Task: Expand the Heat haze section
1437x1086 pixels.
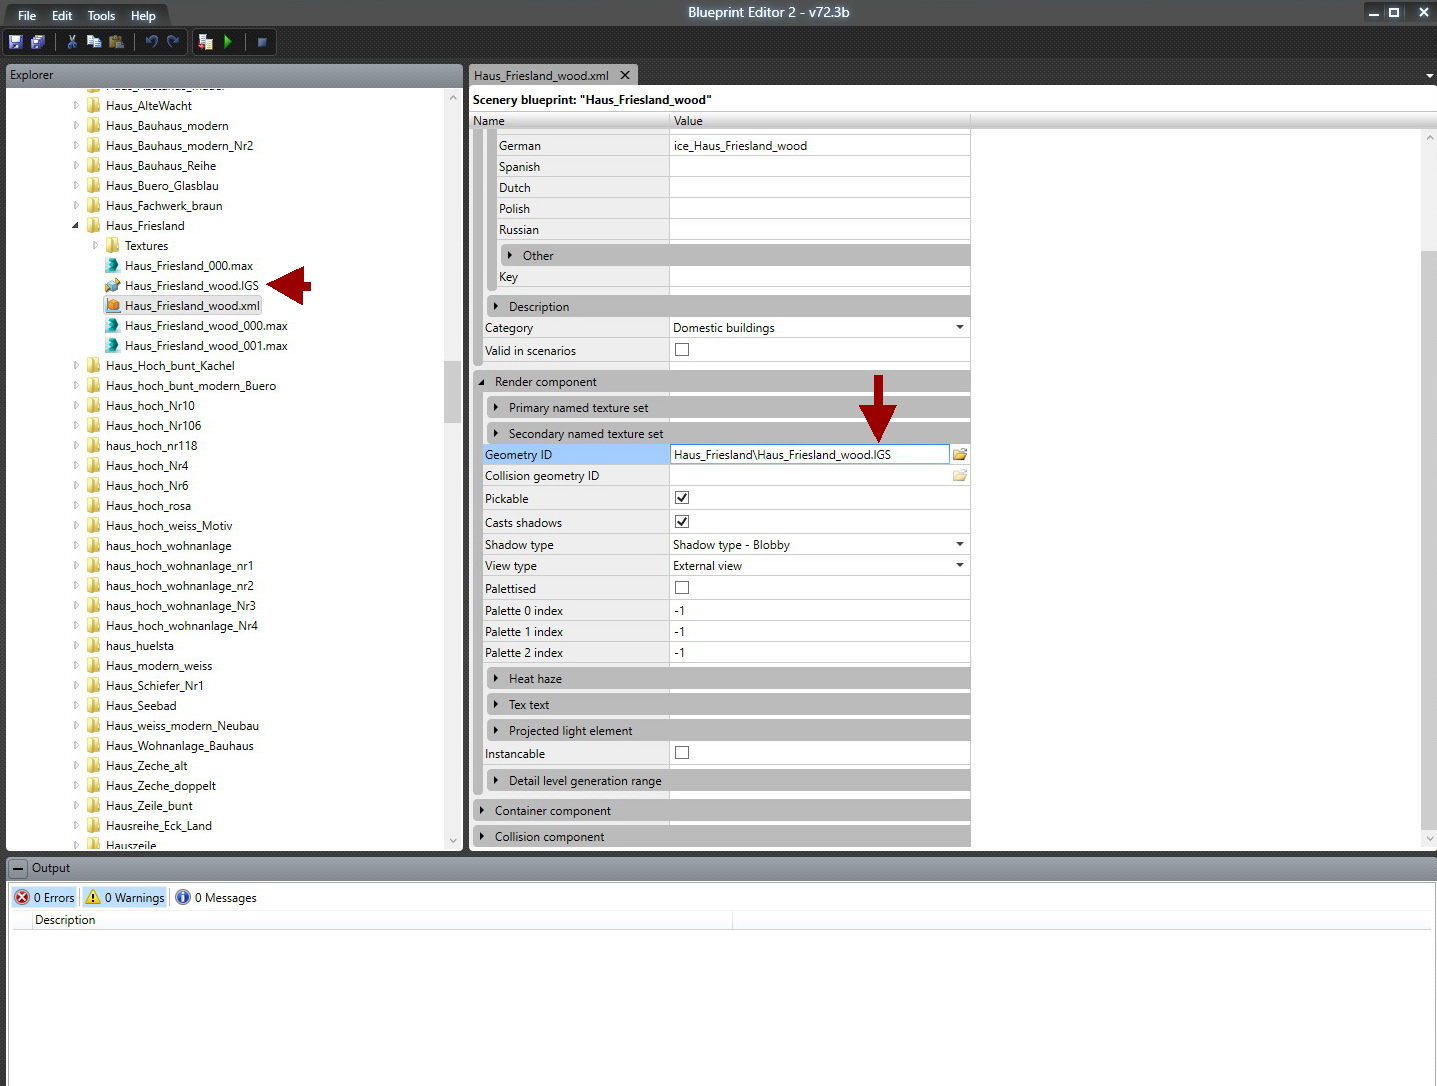Action: 496,679
